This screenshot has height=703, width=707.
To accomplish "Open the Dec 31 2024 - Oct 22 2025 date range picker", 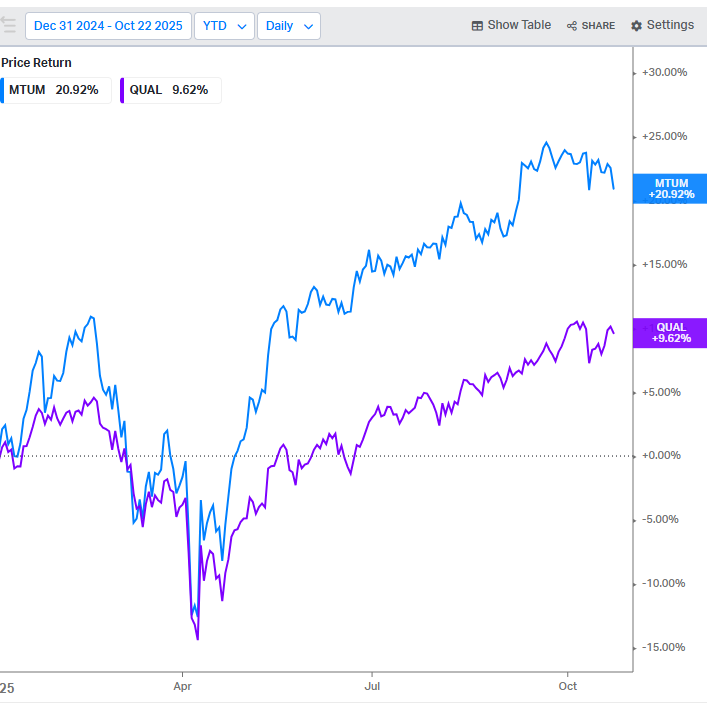I will click(108, 26).
